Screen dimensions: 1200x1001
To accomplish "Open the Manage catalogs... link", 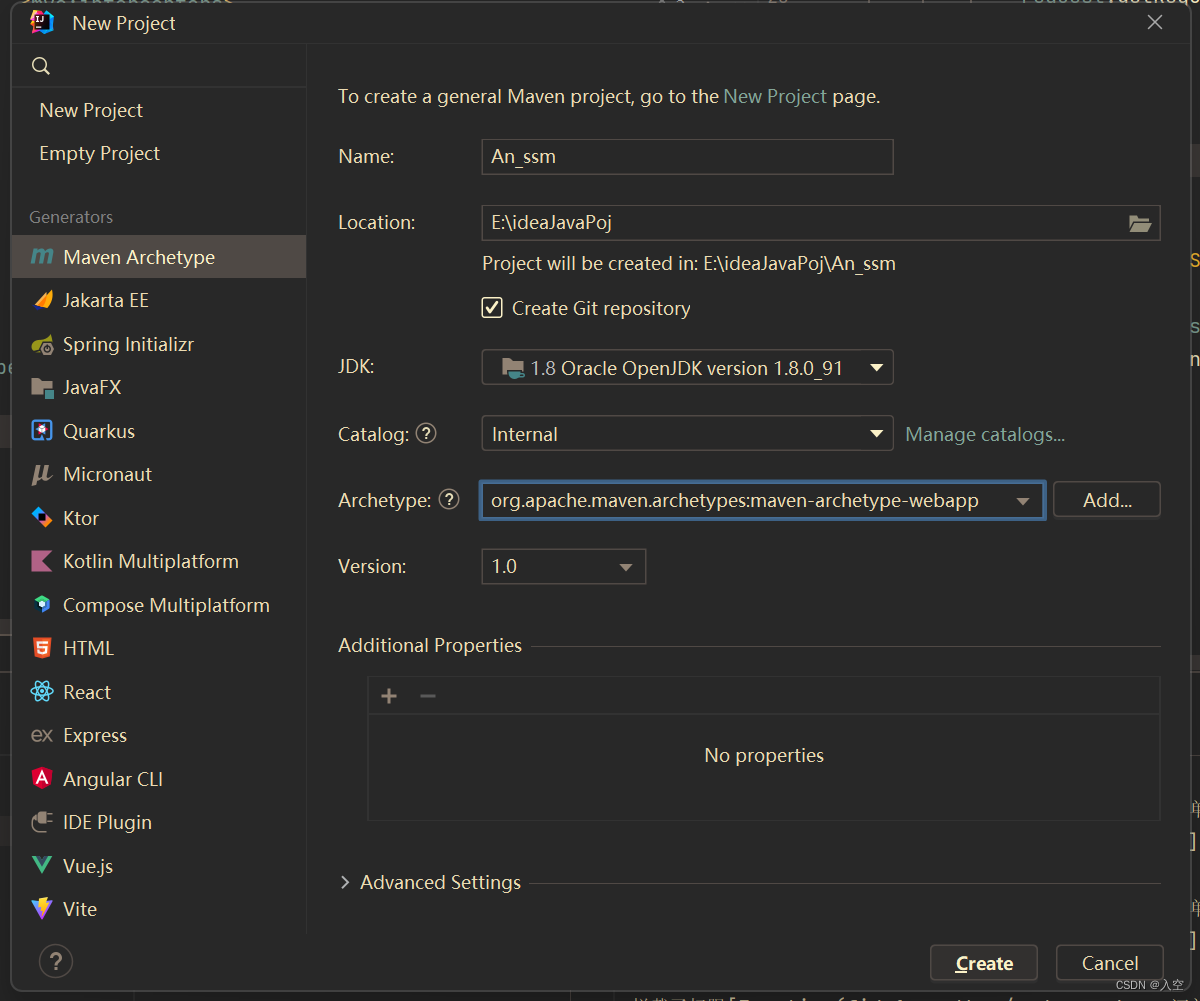I will [985, 434].
